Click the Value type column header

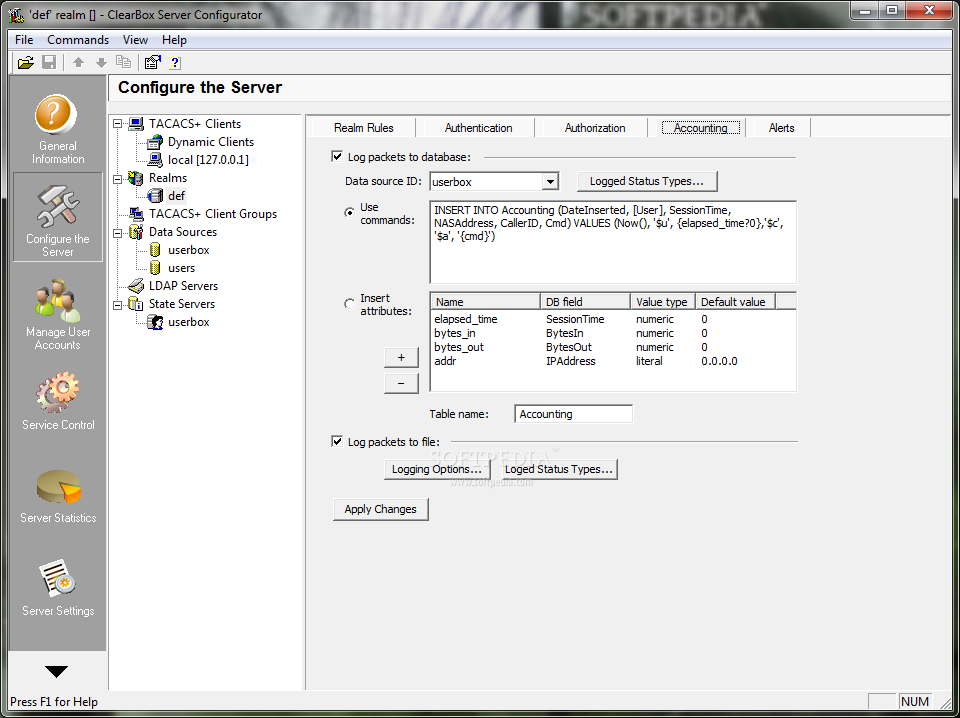coord(663,302)
